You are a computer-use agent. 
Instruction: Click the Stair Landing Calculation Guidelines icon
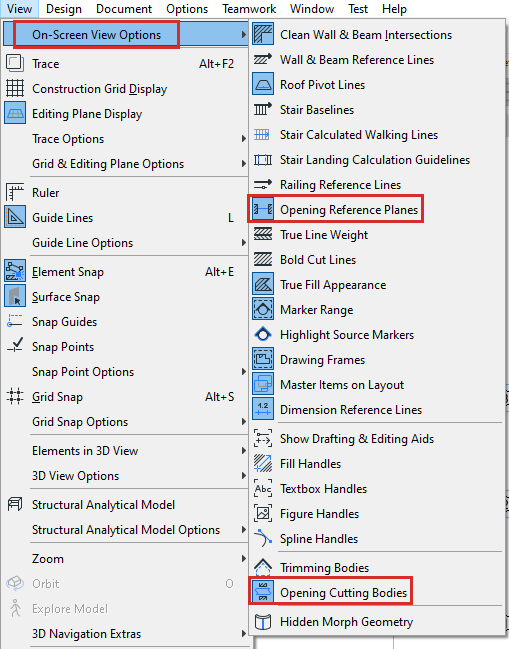click(263, 159)
